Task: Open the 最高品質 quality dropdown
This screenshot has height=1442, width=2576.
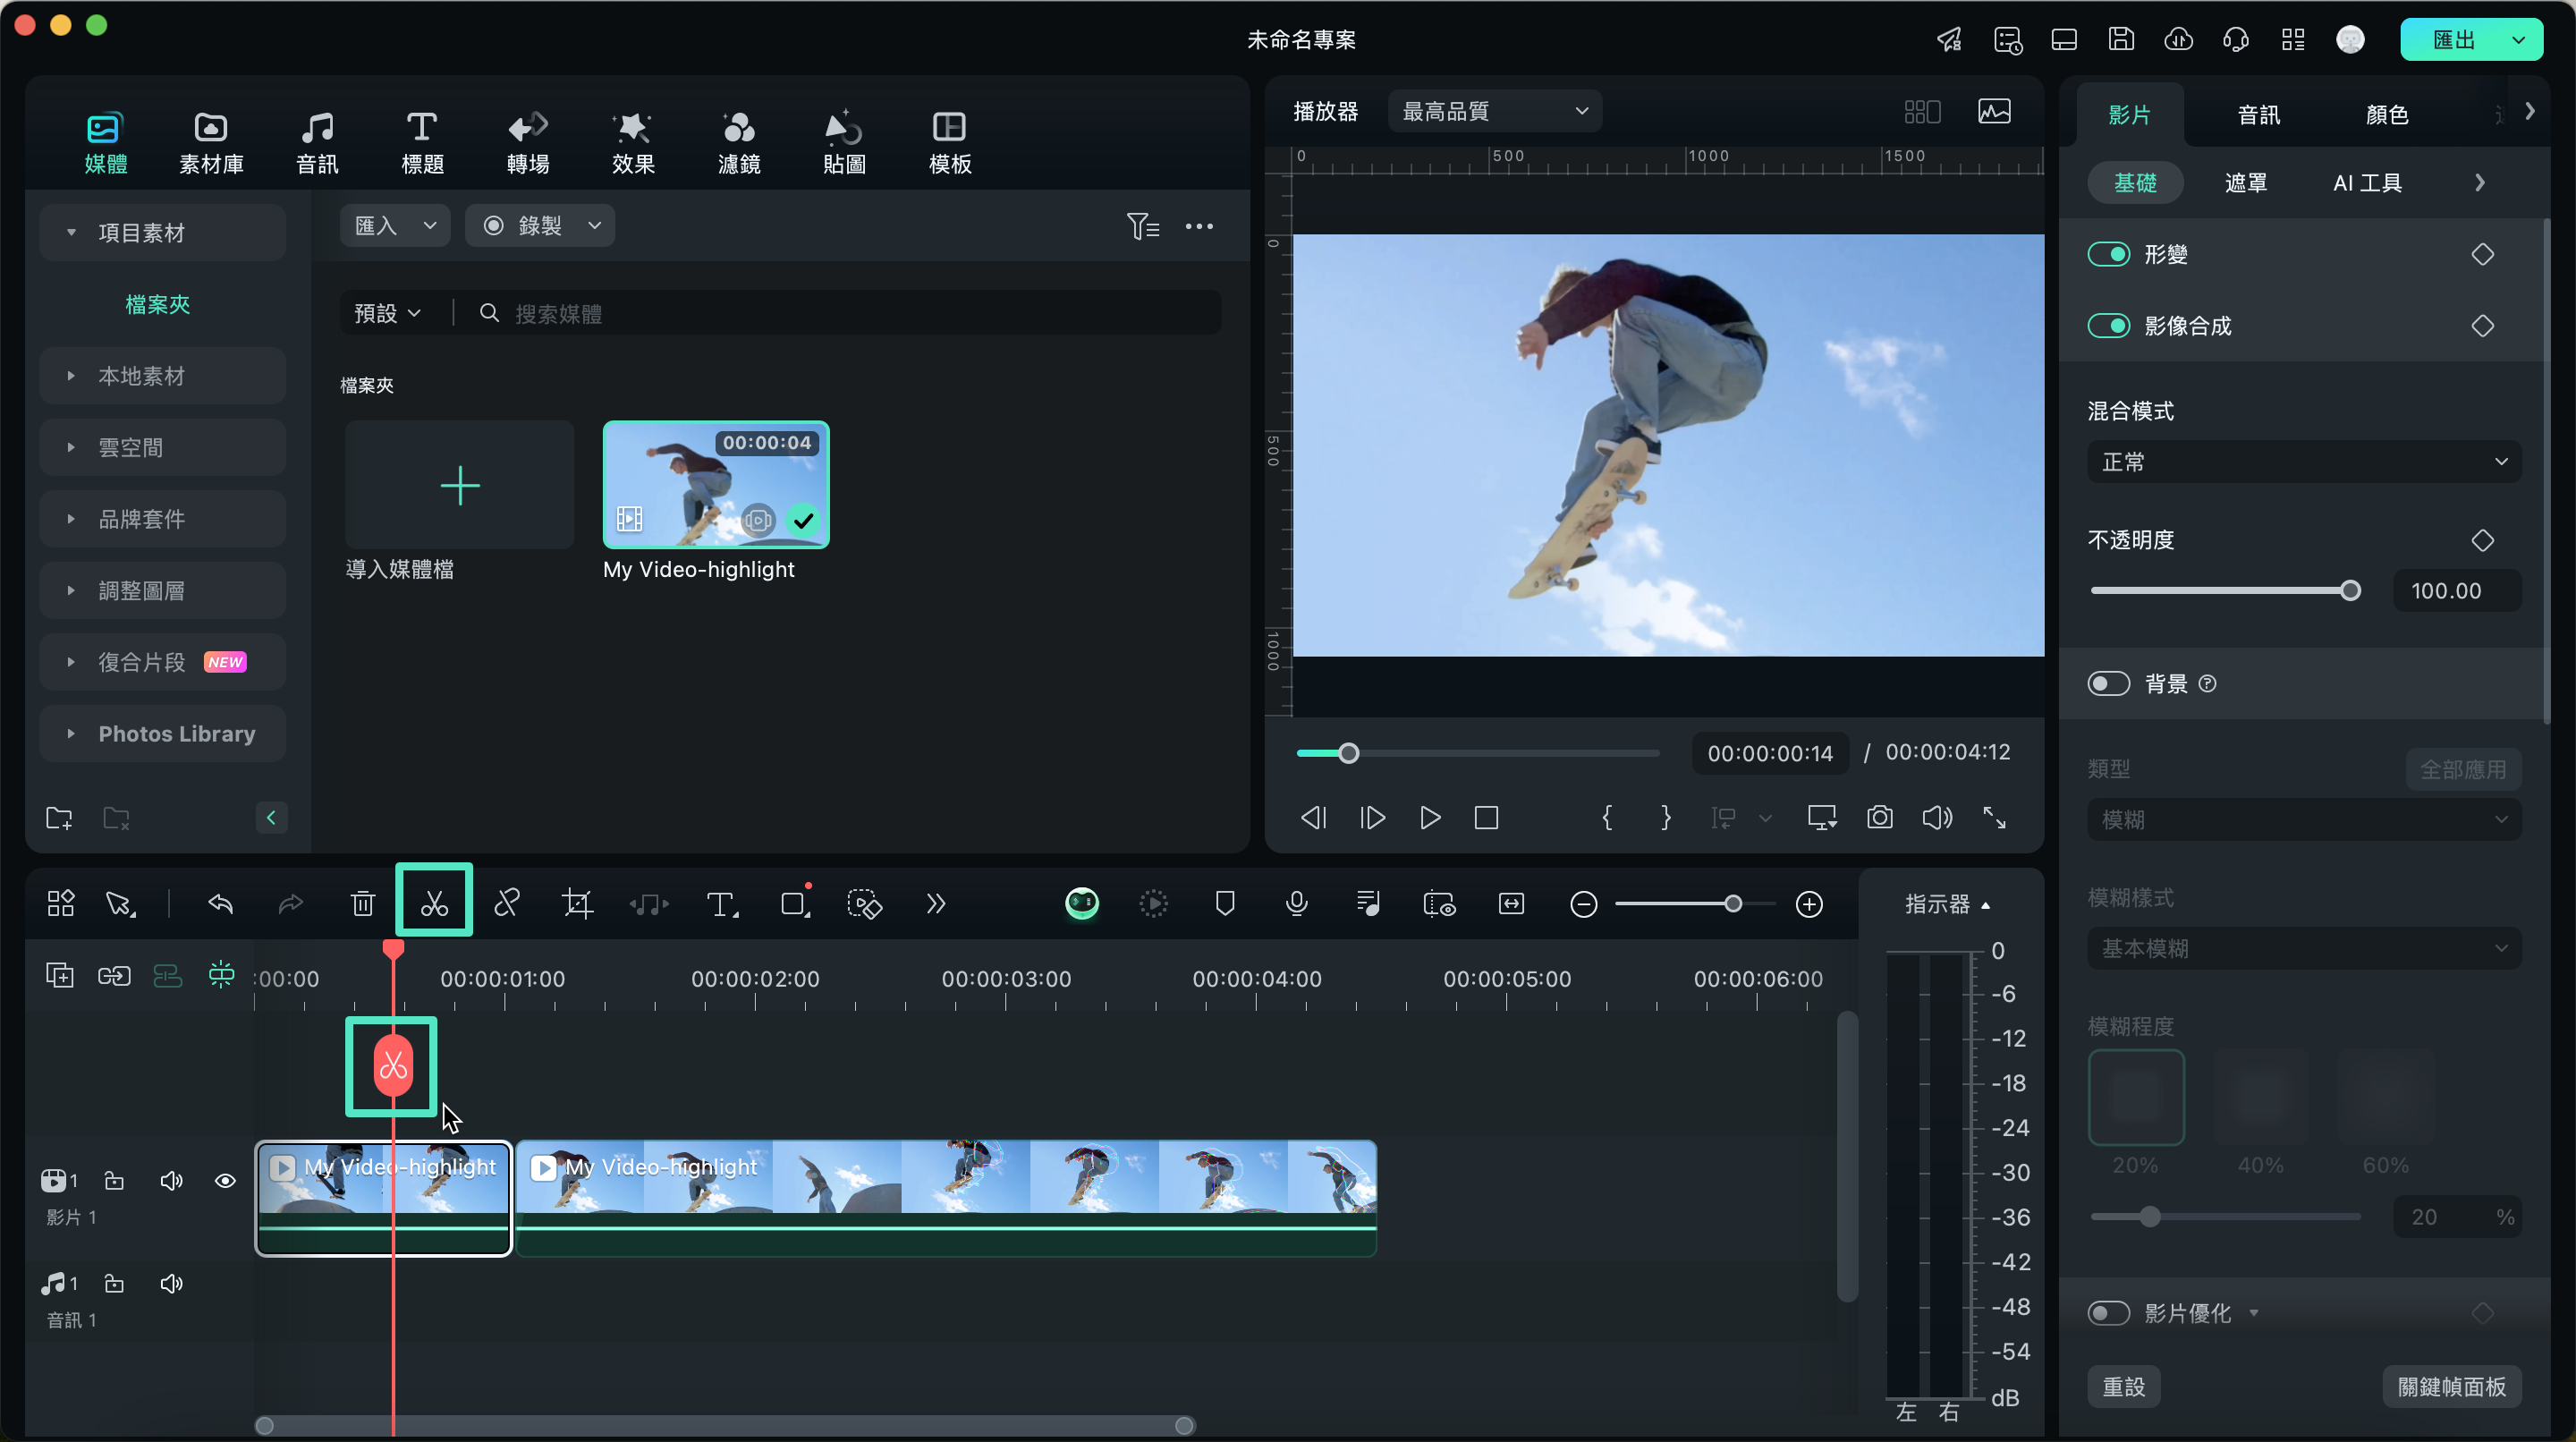Action: tap(1495, 111)
